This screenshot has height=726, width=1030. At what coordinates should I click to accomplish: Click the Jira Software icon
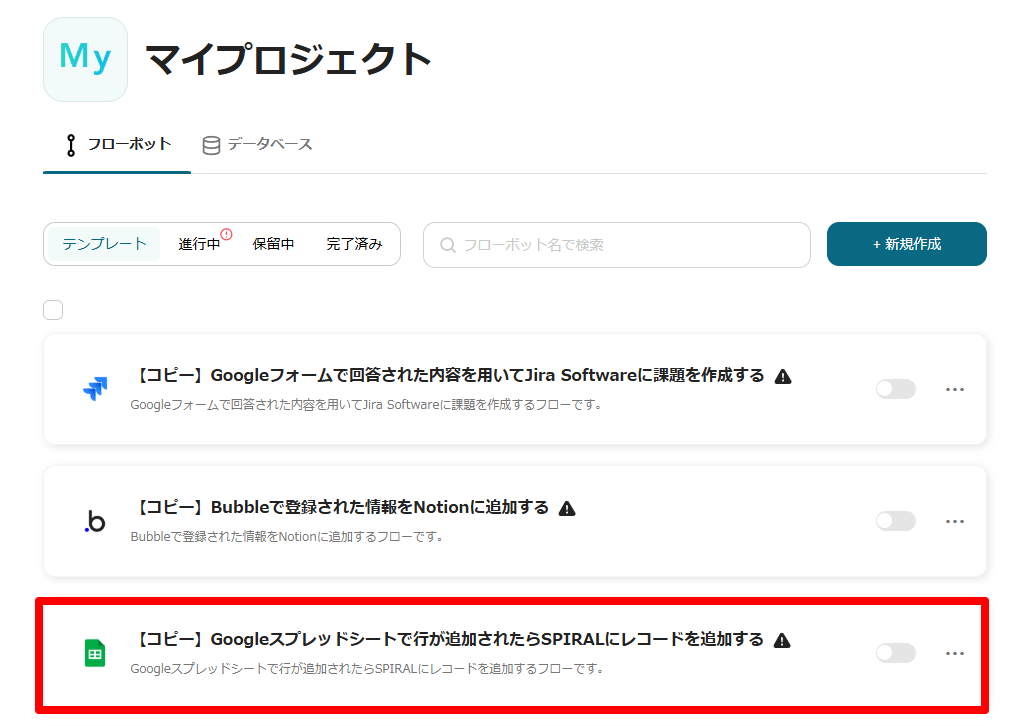click(95, 388)
